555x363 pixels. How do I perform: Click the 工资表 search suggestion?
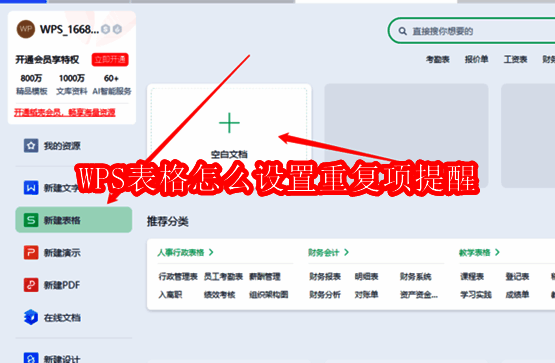[x=515, y=59]
